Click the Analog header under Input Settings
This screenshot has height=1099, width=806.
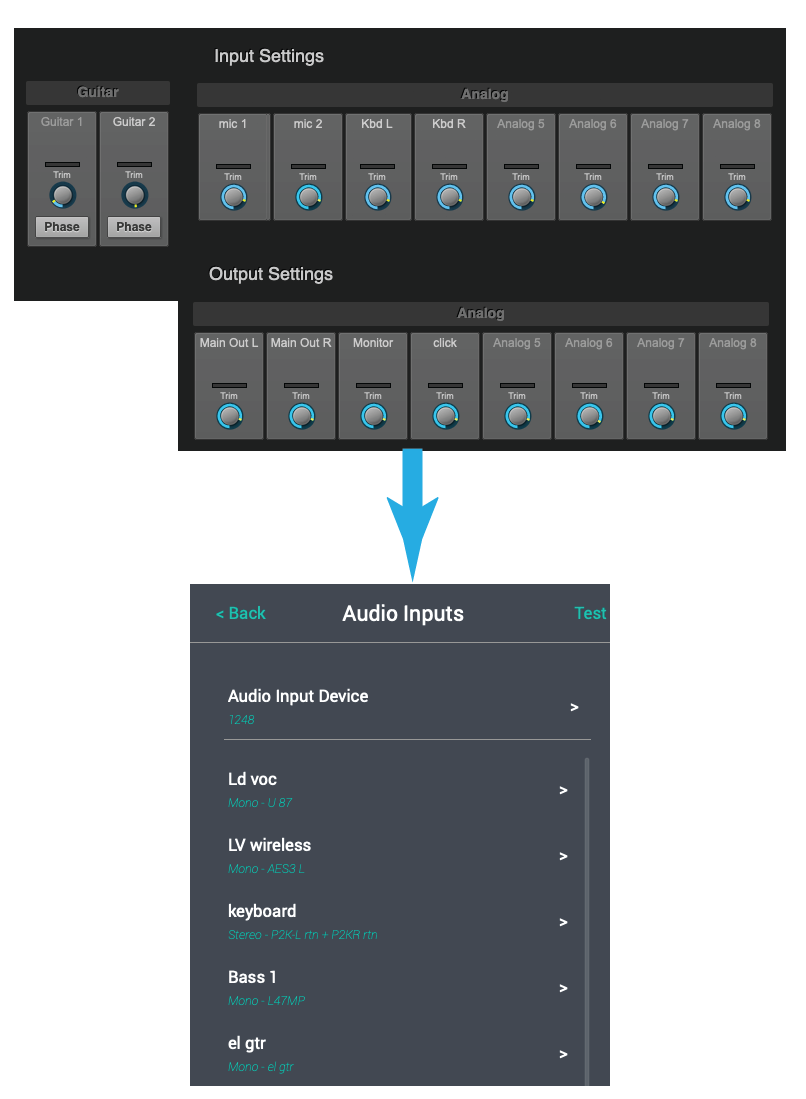484,95
